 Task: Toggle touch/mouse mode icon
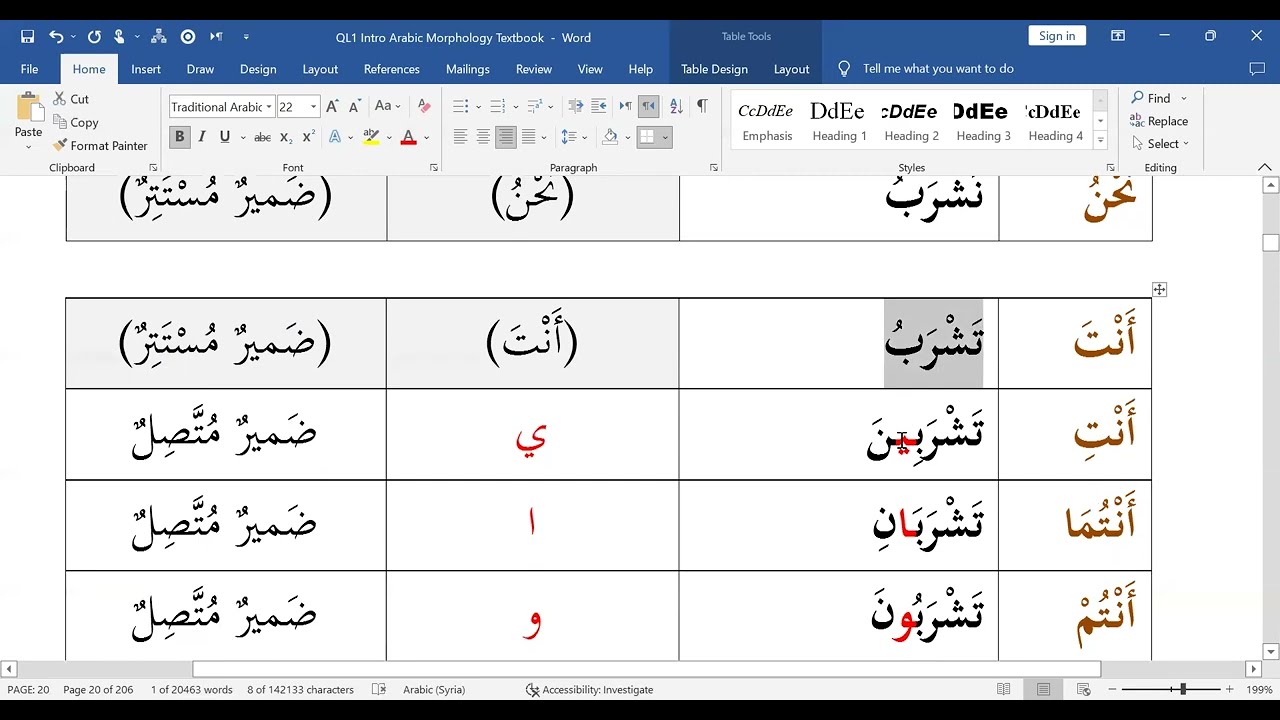(x=120, y=37)
